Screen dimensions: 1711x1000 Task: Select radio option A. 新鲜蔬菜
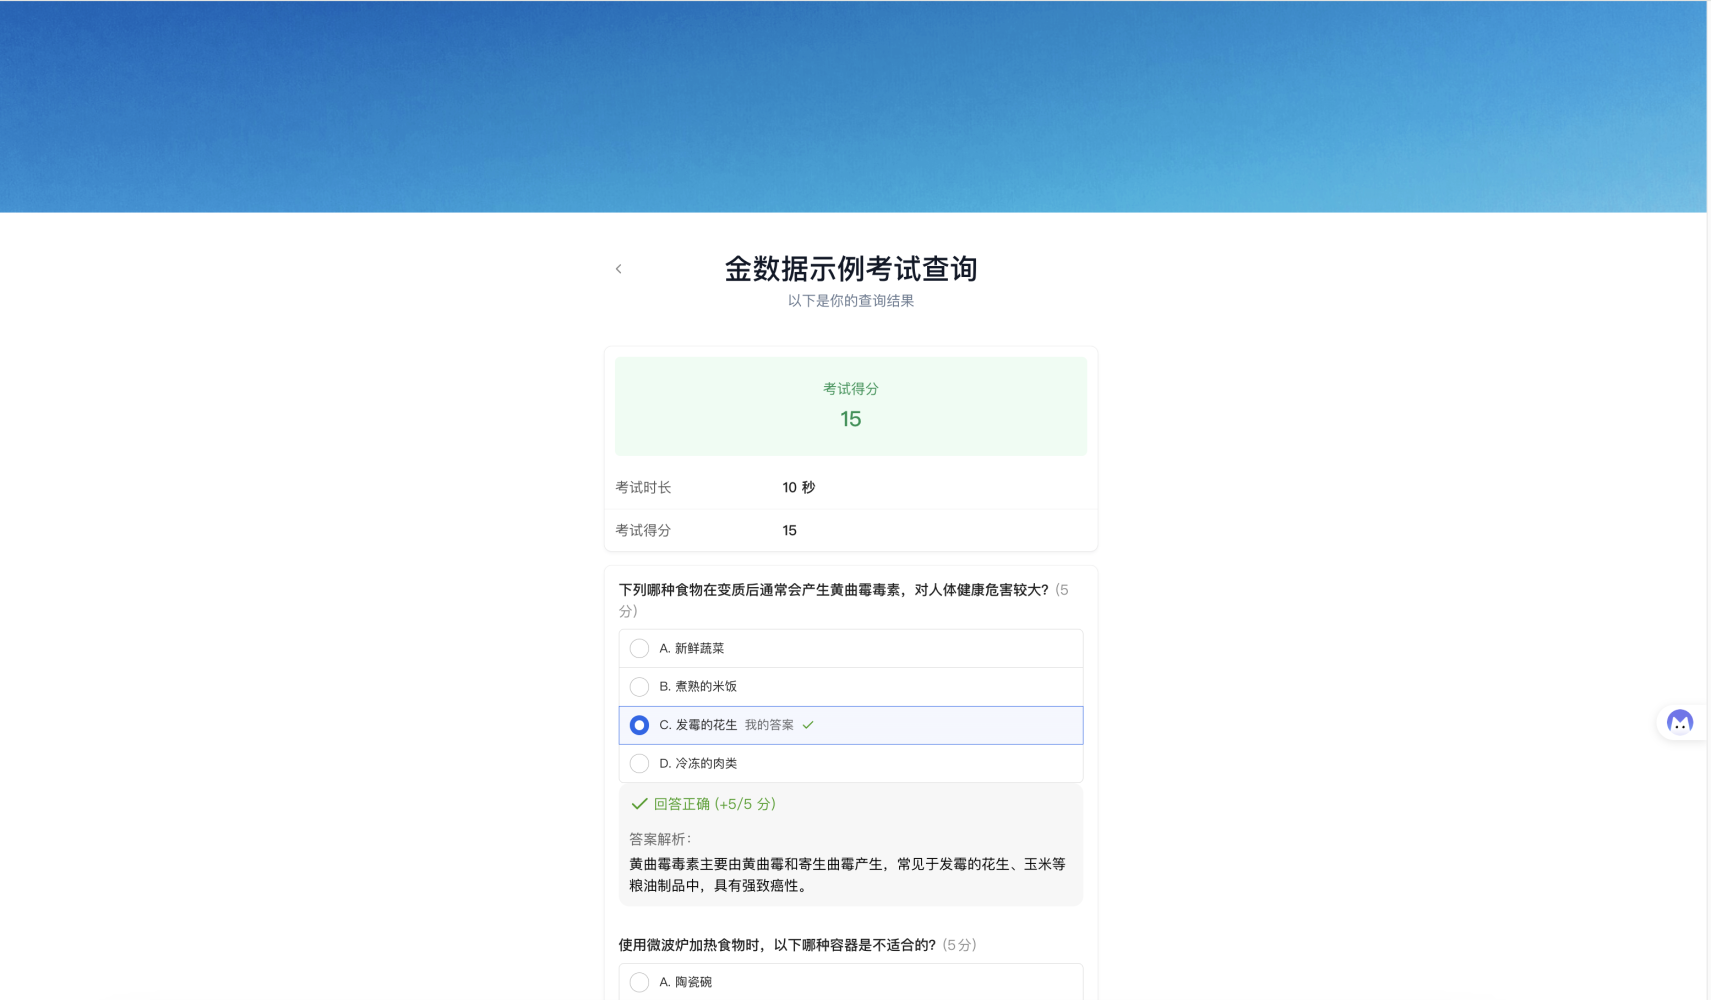pos(640,649)
